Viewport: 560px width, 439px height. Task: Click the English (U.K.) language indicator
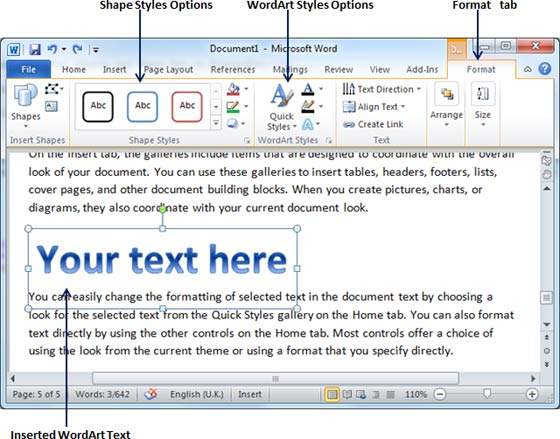197,394
